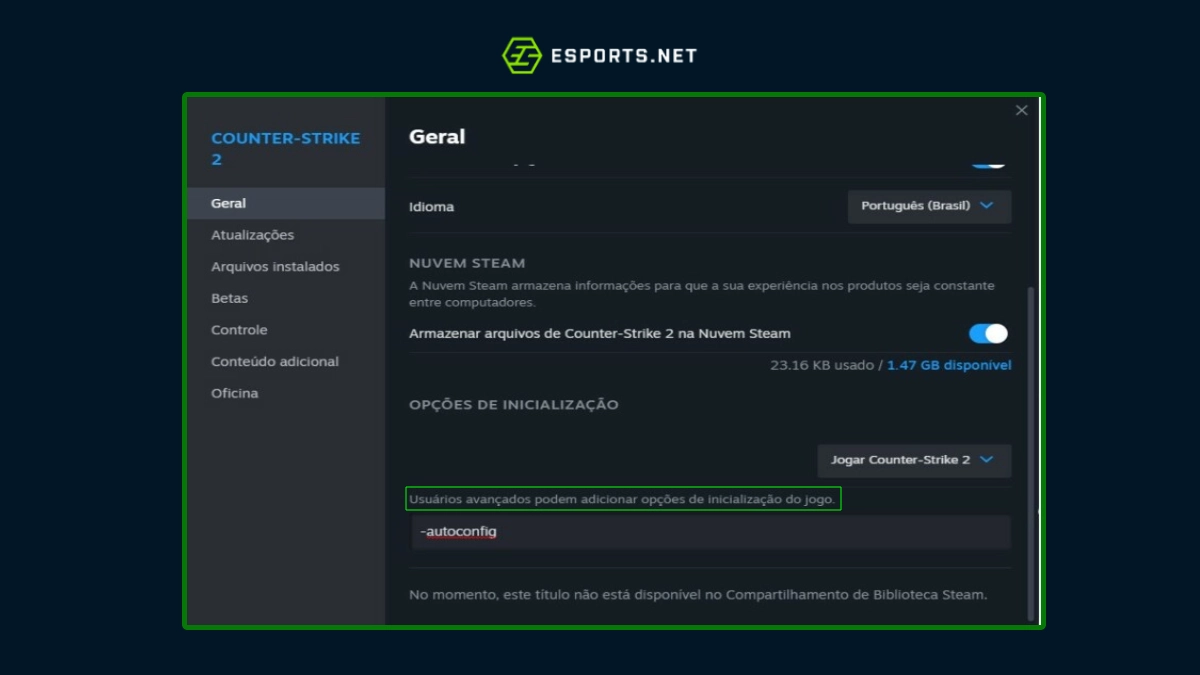Click the NUVEM STEAM section heading
1200x675 pixels.
467,263
